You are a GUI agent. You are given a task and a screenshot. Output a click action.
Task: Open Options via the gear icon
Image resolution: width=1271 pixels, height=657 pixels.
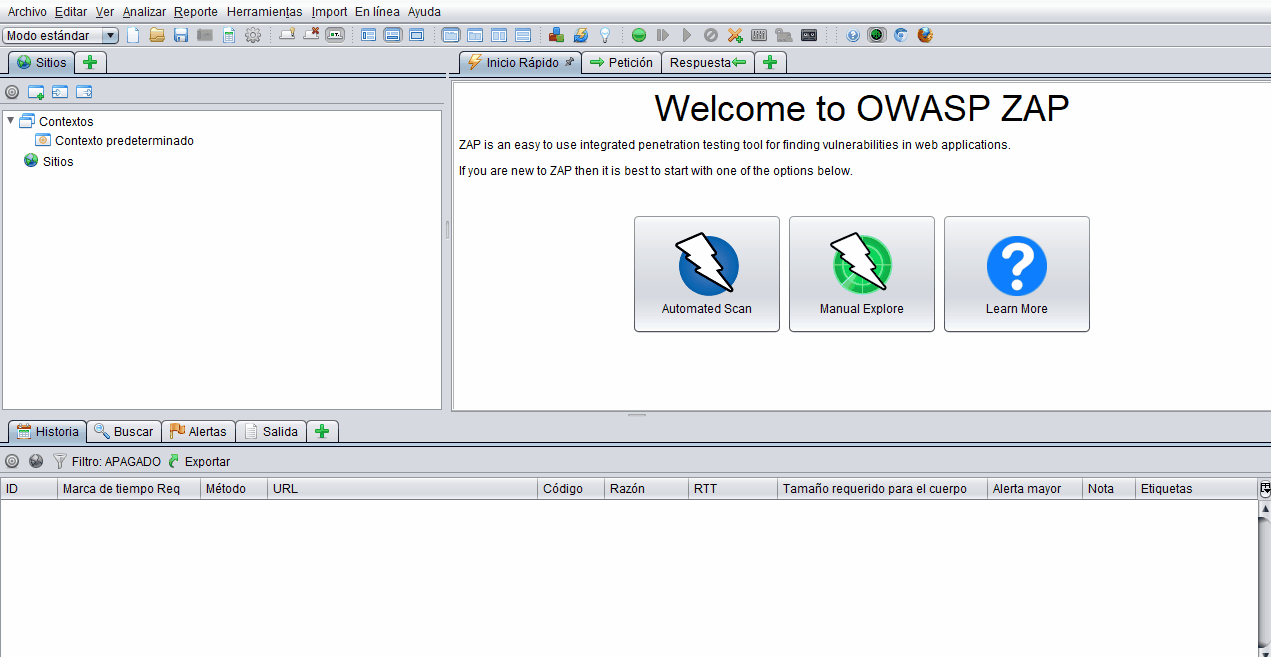pyautogui.click(x=253, y=35)
